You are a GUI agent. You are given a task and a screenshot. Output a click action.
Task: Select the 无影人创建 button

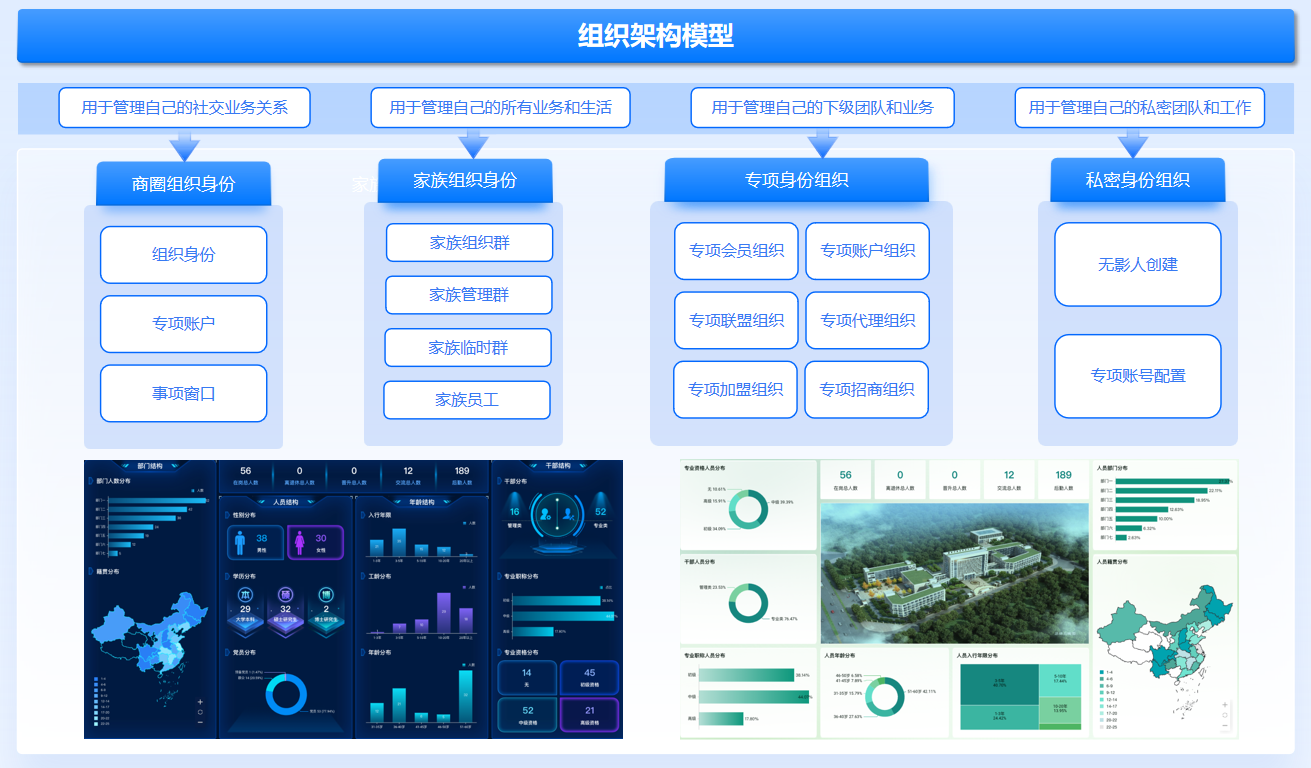point(1138,265)
